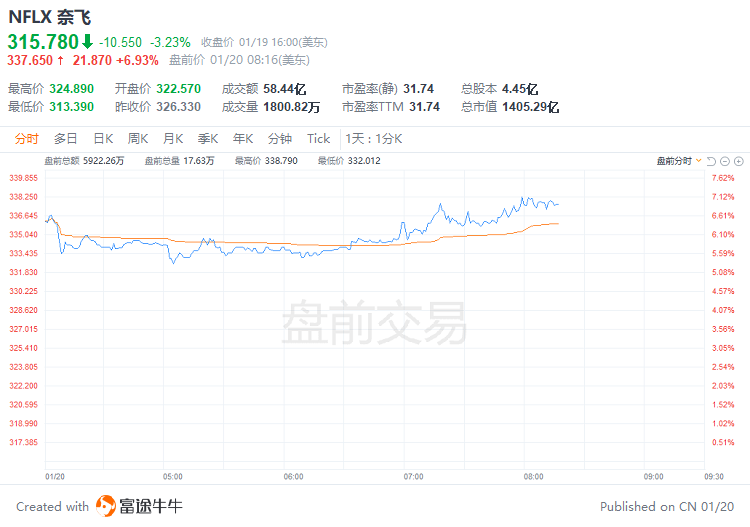Click the pre-market 最低价 332.012
The image size is (750, 527).
click(x=364, y=161)
